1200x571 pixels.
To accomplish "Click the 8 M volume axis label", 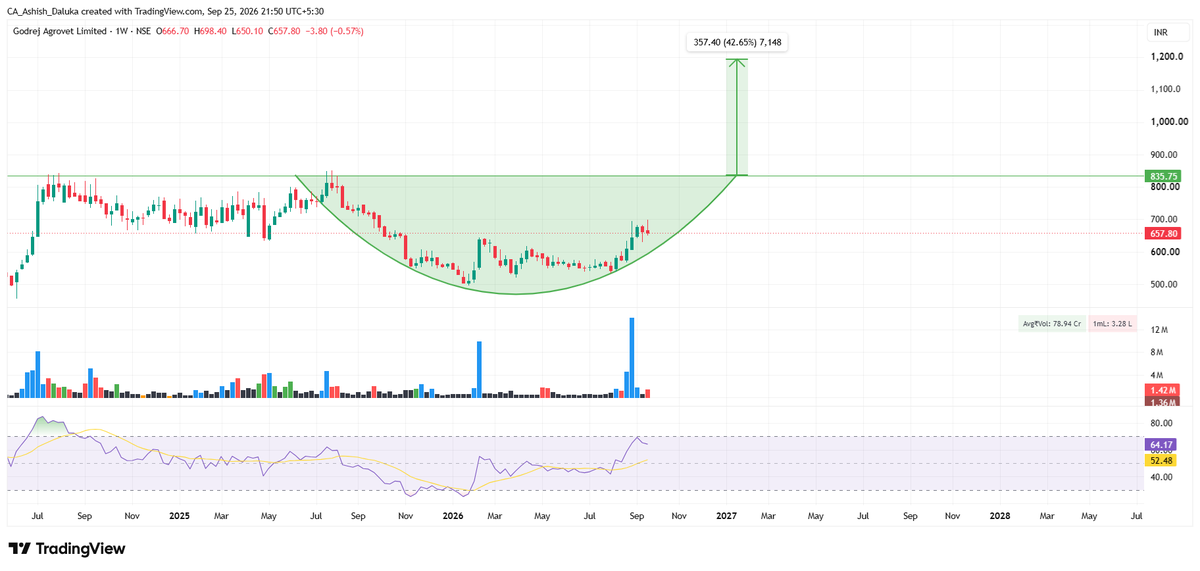I will pos(1159,352).
